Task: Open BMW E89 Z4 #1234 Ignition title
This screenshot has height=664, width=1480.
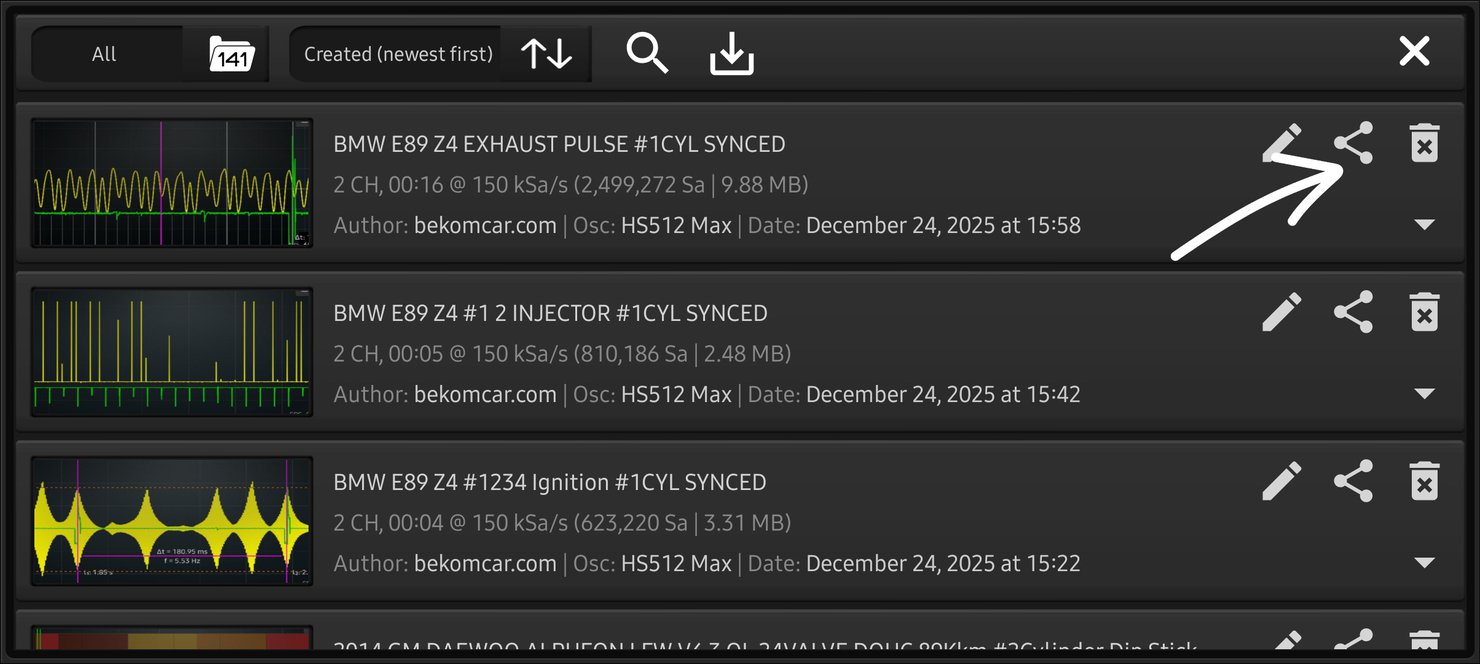Action: [x=549, y=482]
